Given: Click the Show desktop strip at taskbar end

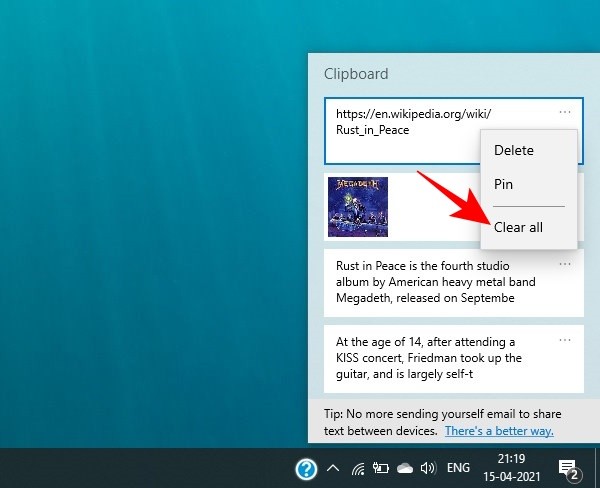Looking at the screenshot, I should click(x=597, y=468).
